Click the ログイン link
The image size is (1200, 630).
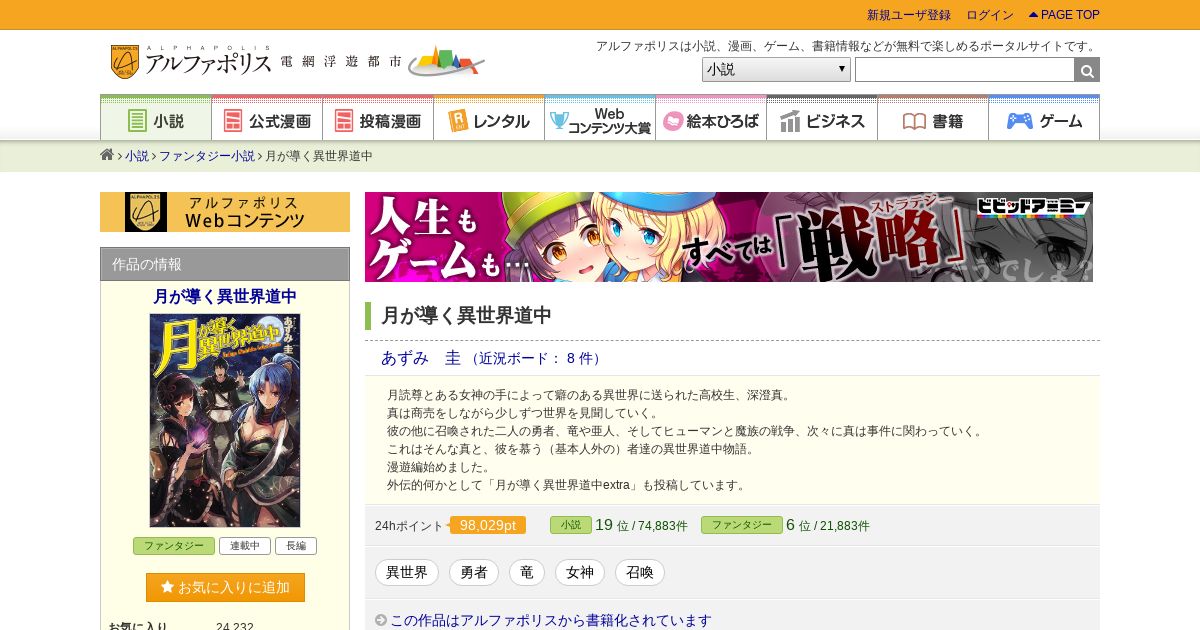[990, 15]
